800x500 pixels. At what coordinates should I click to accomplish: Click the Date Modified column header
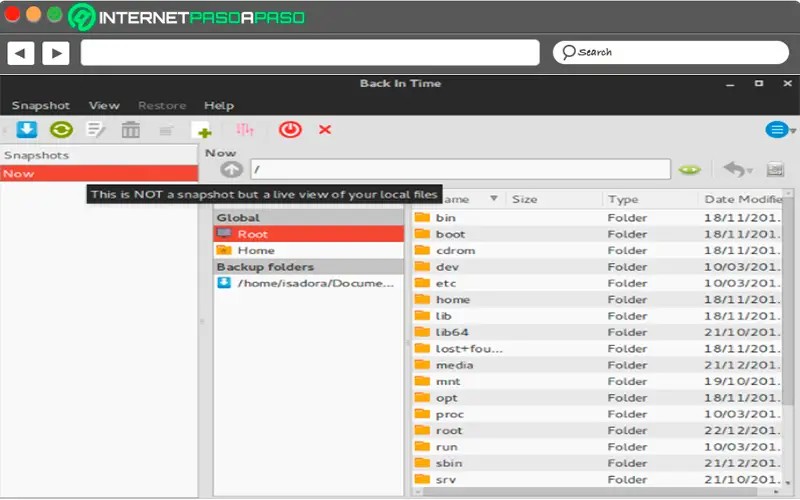tap(740, 199)
